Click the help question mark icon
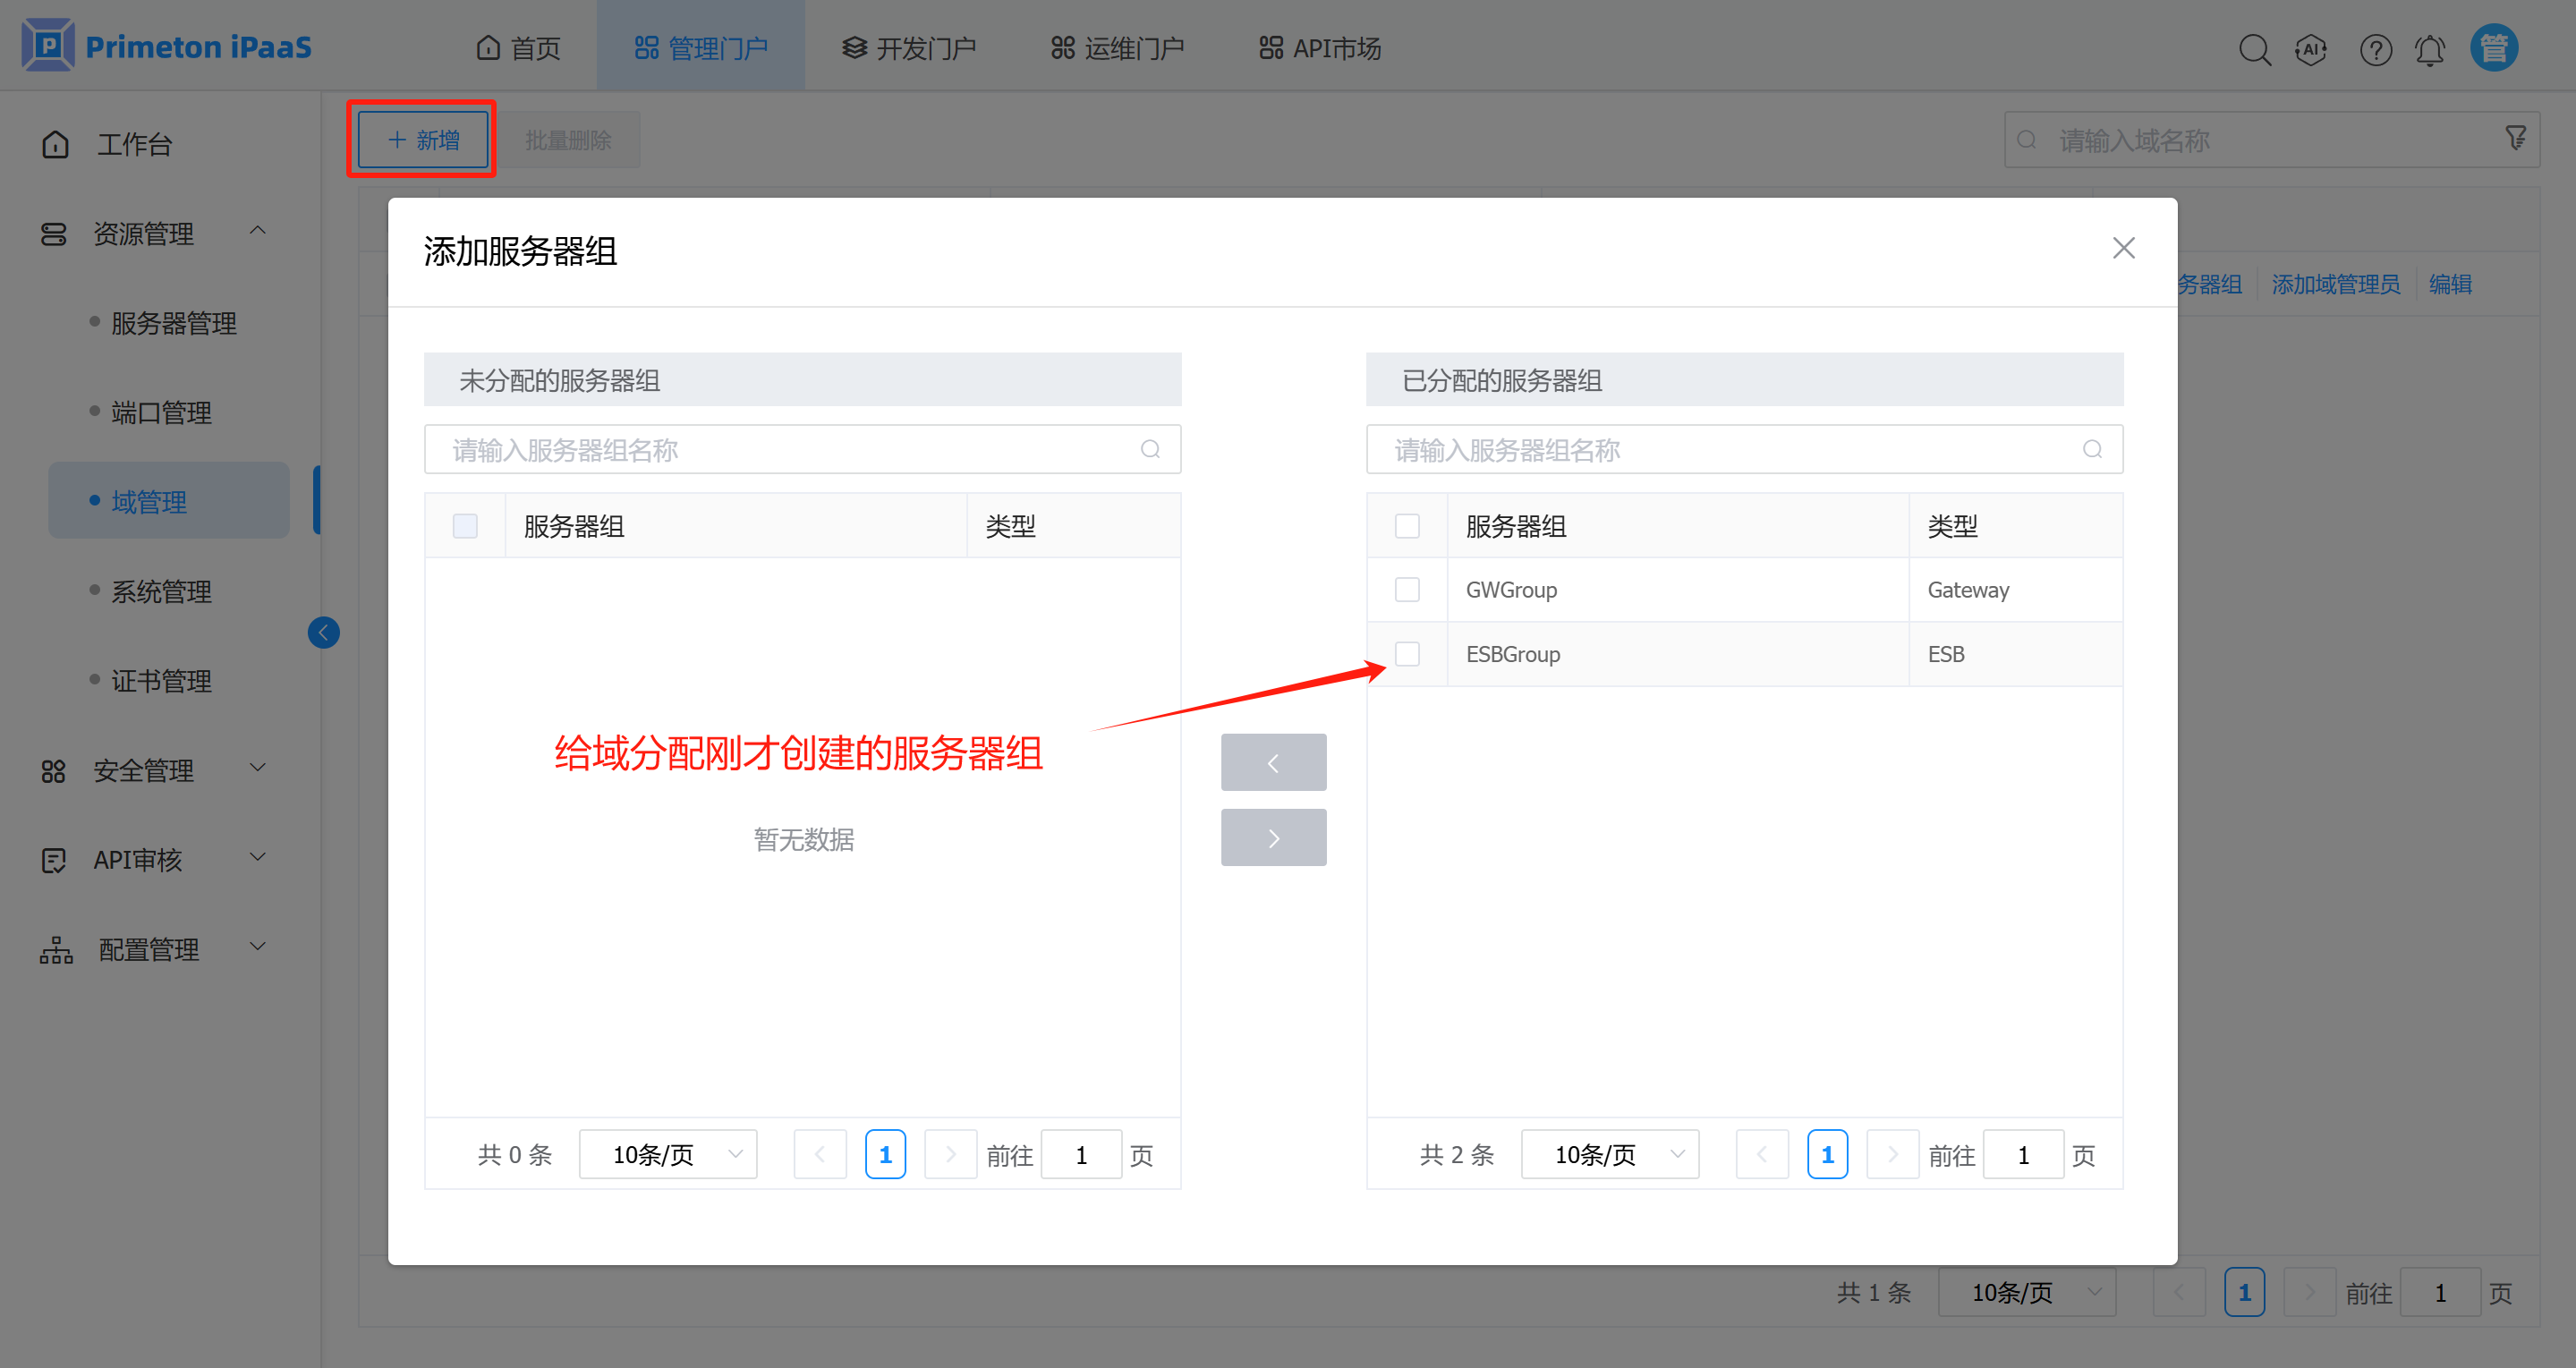 pyautogui.click(x=2375, y=49)
